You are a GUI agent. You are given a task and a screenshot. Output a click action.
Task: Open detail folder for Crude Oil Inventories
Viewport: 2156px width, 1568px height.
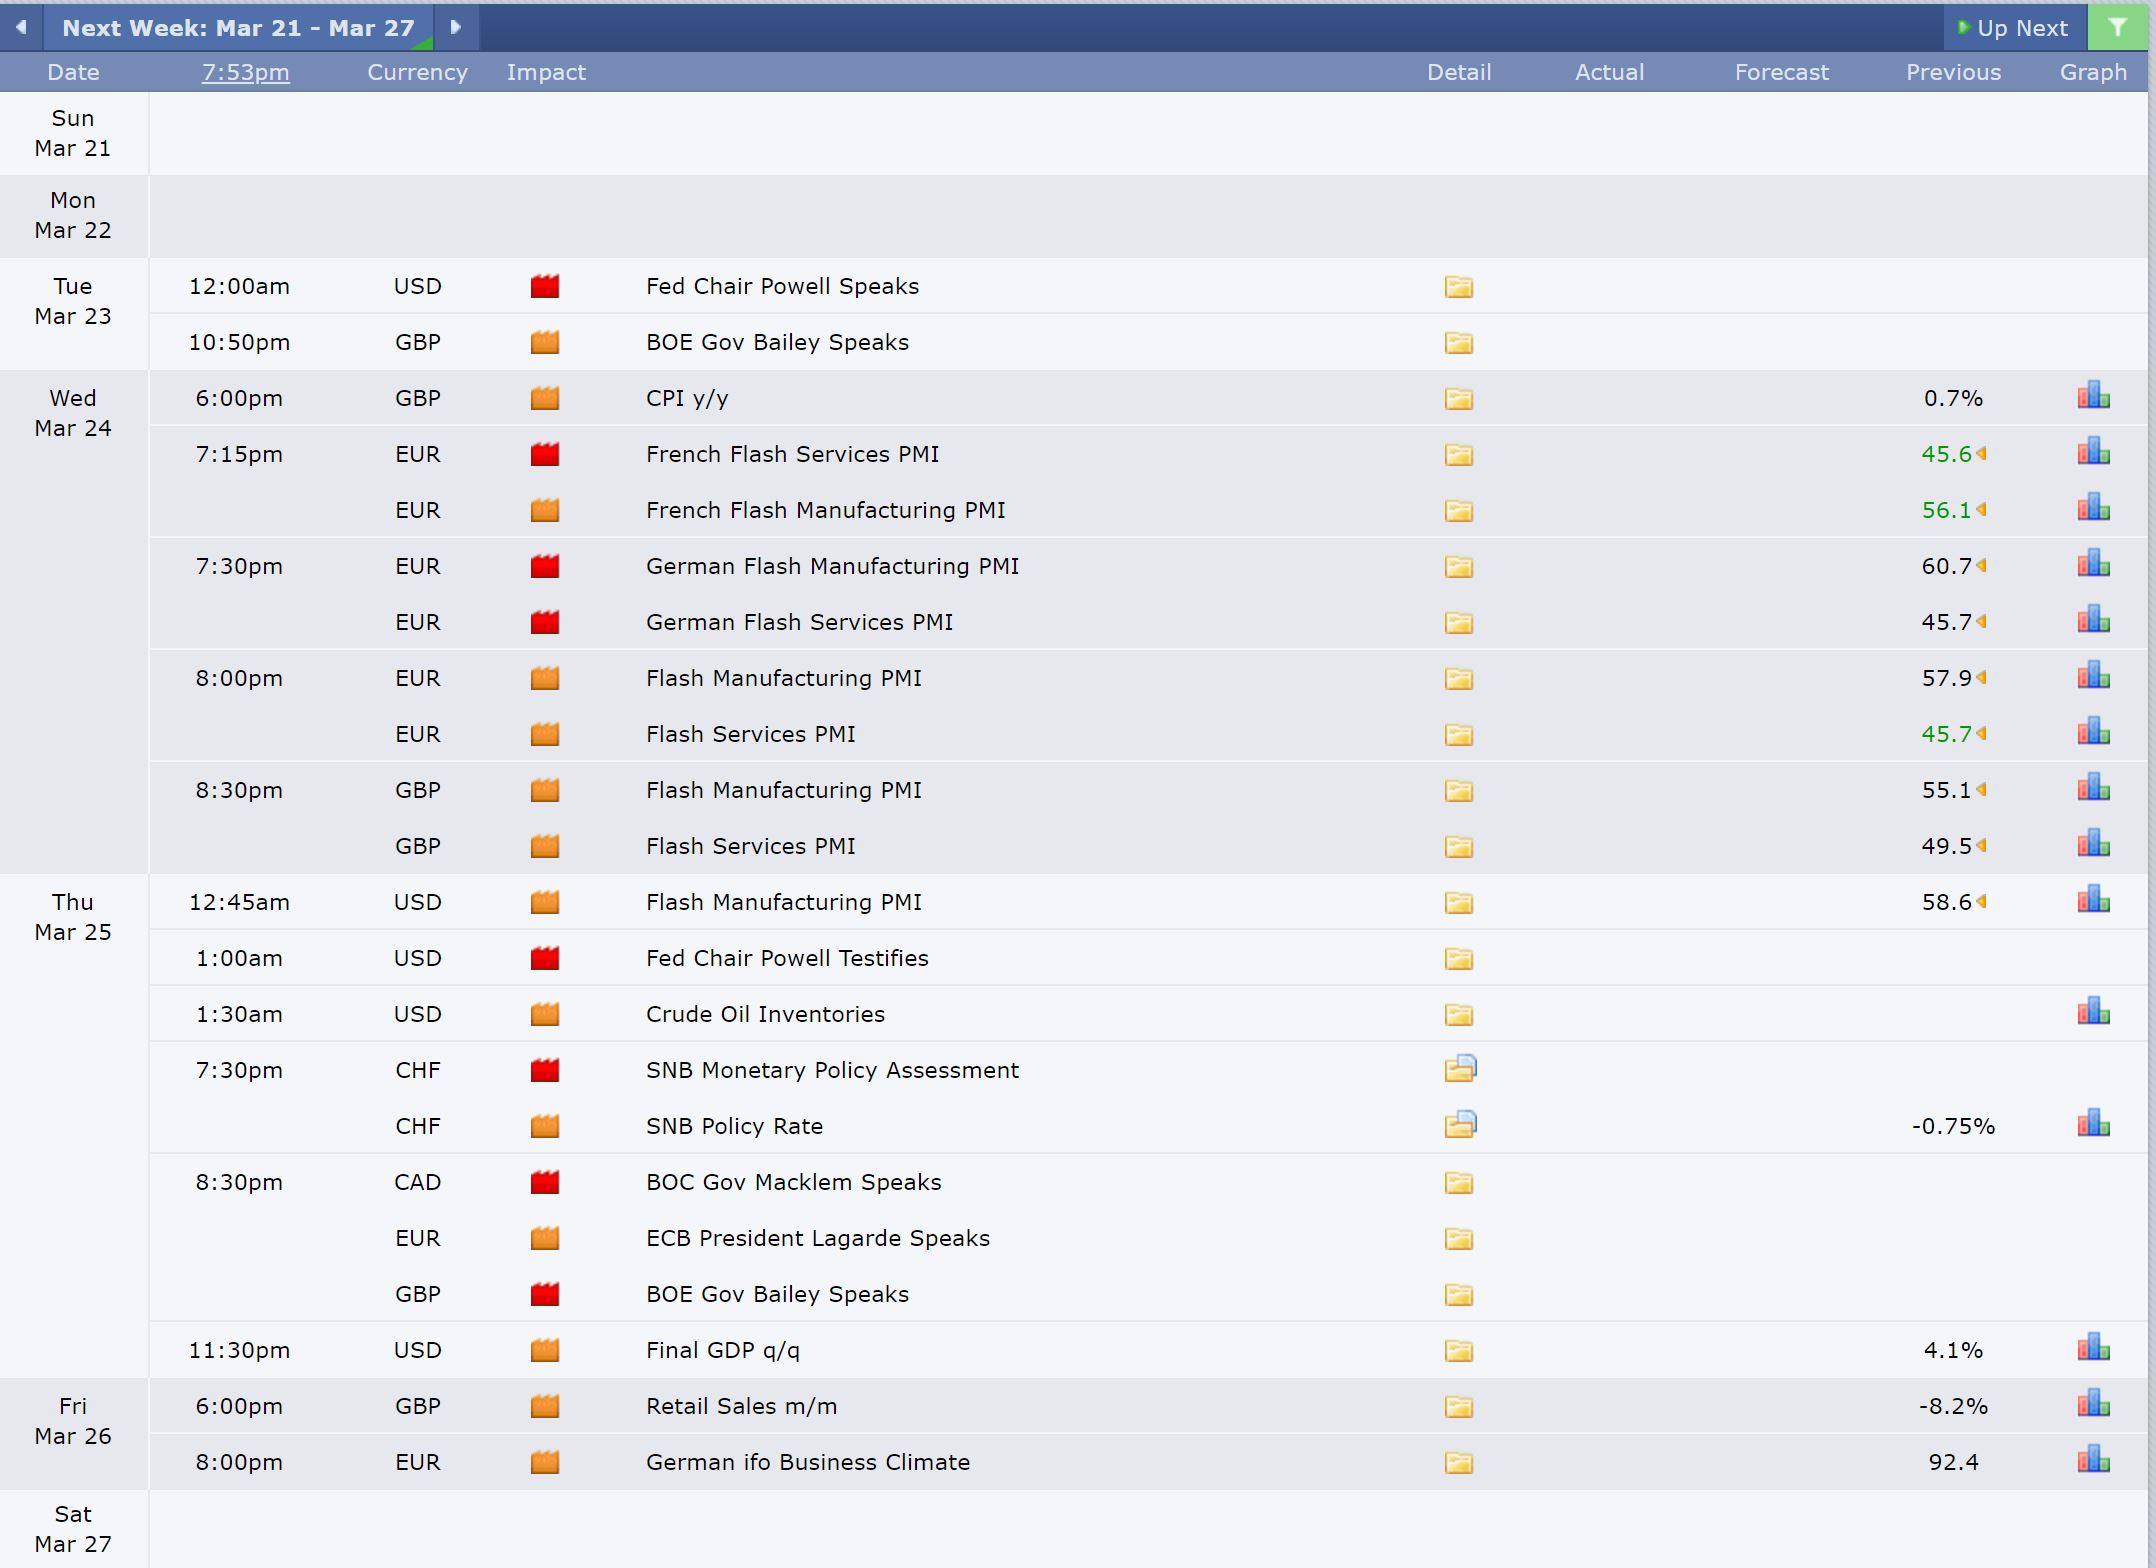pyautogui.click(x=1458, y=1015)
